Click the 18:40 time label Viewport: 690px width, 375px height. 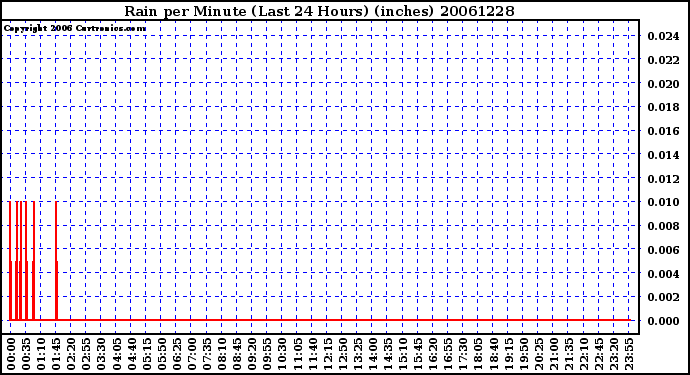point(492,354)
